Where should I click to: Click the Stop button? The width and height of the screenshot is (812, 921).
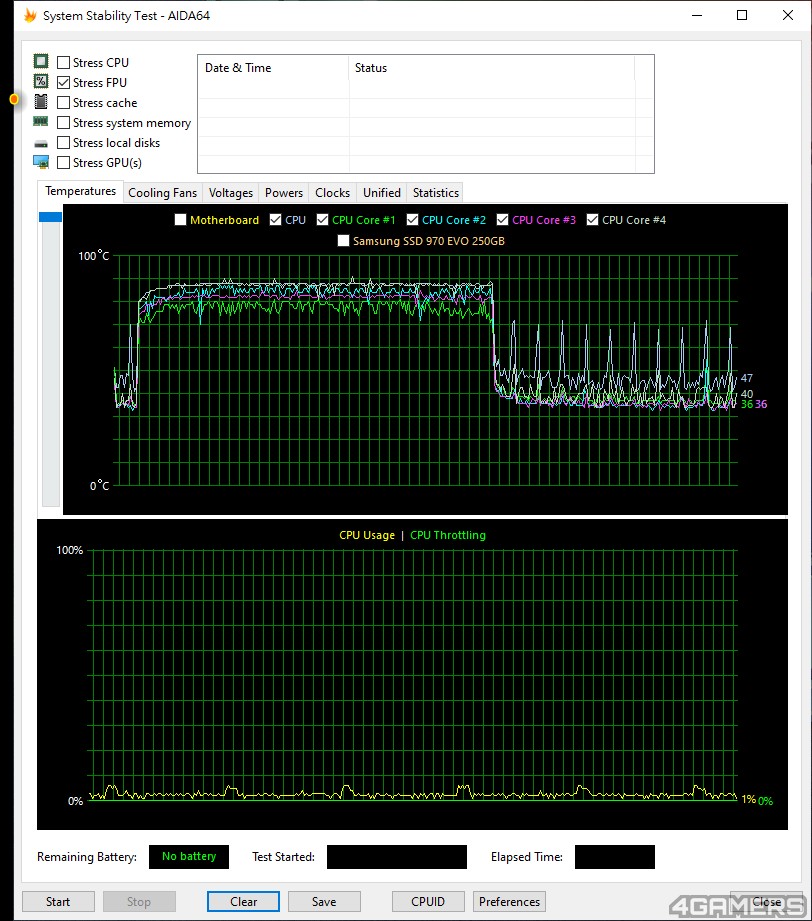pos(139,902)
